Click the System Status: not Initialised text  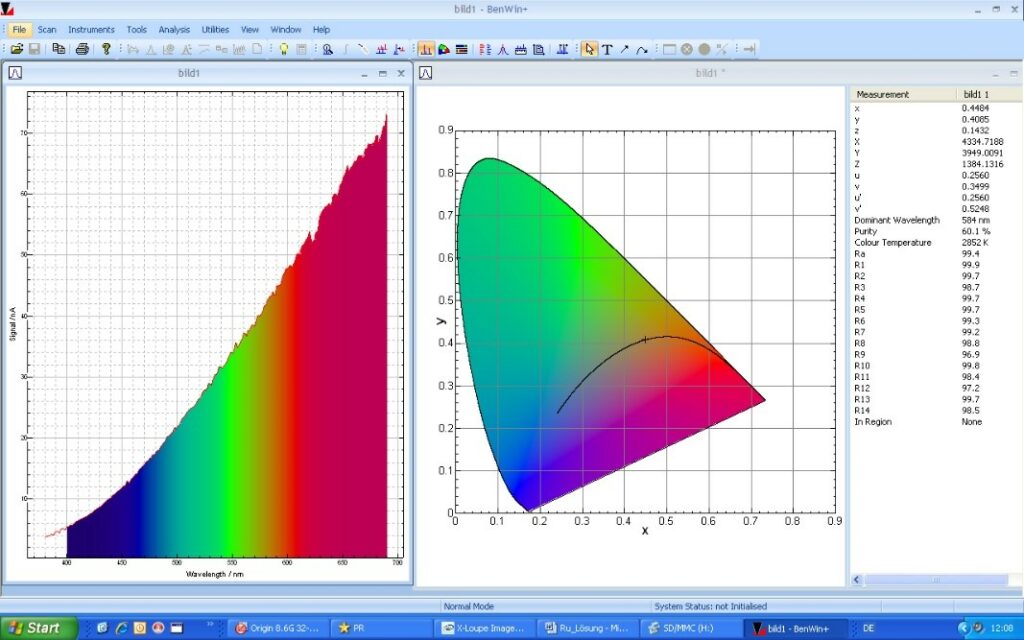pos(711,606)
